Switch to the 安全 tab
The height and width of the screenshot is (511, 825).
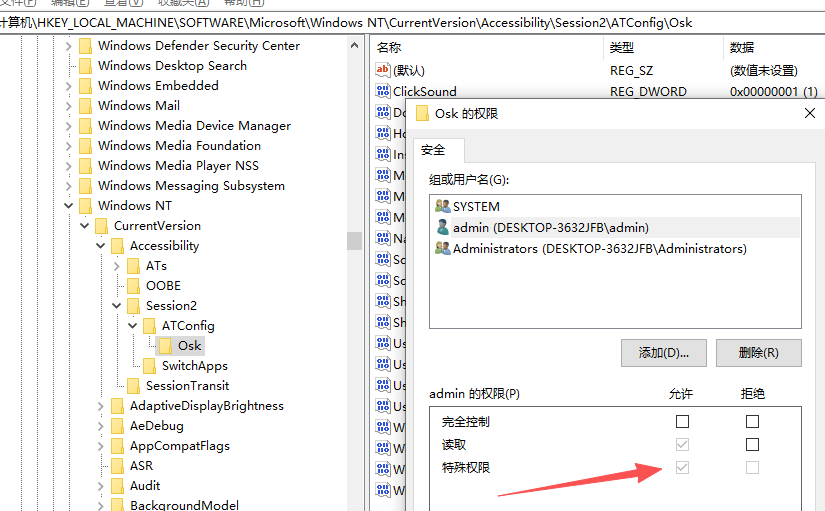tap(433, 150)
